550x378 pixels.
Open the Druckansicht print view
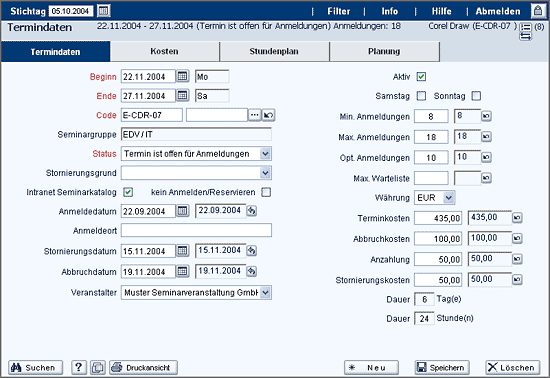pyautogui.click(x=143, y=367)
